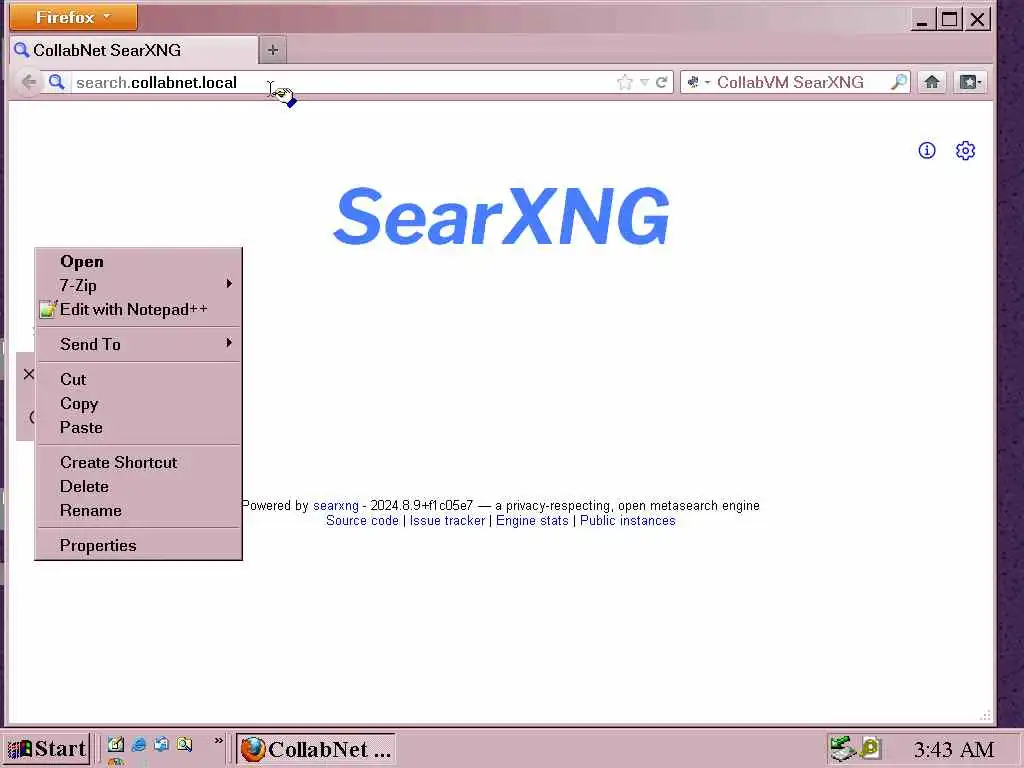Expand the 7-Zip submenu
Image resolution: width=1024 pixels, height=768 pixels.
pos(138,285)
